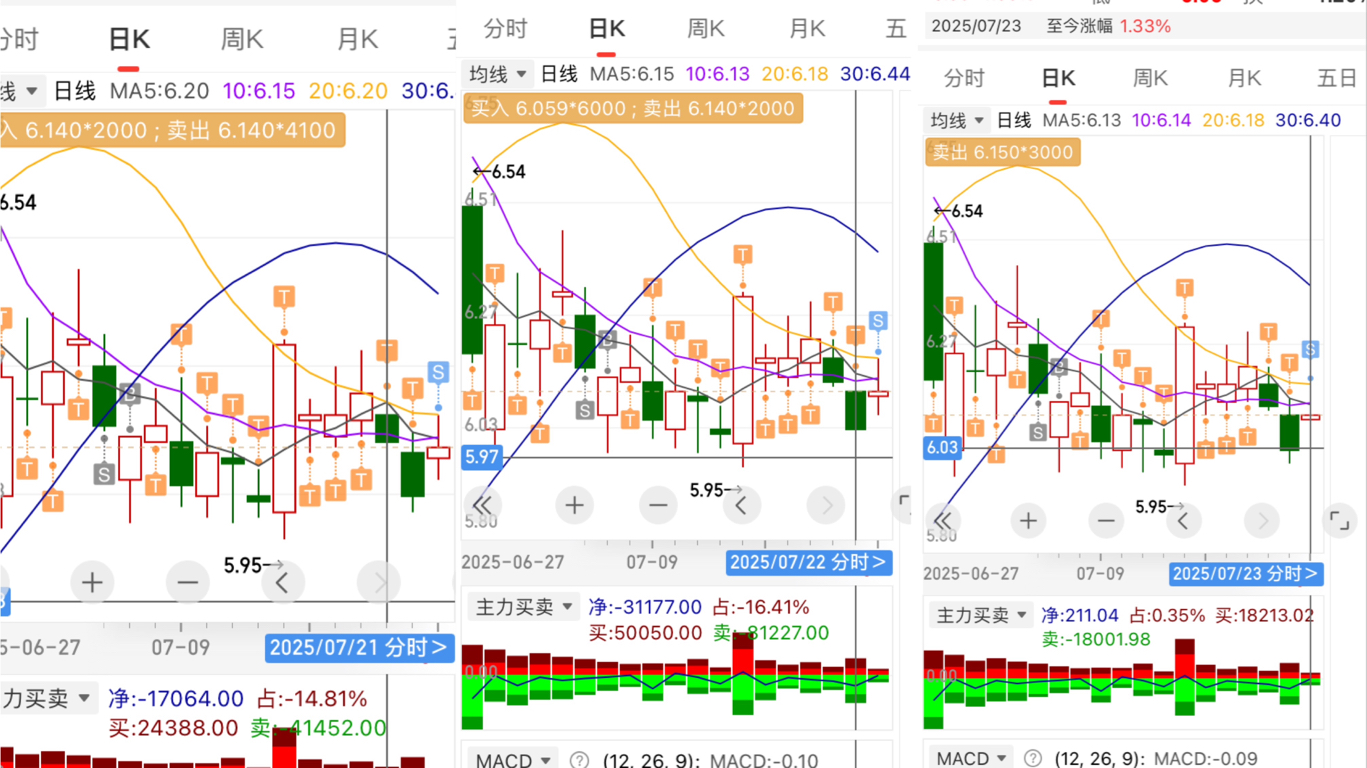
Task: Click 日线 label beside MA5:6.13
Action: pos(1014,120)
